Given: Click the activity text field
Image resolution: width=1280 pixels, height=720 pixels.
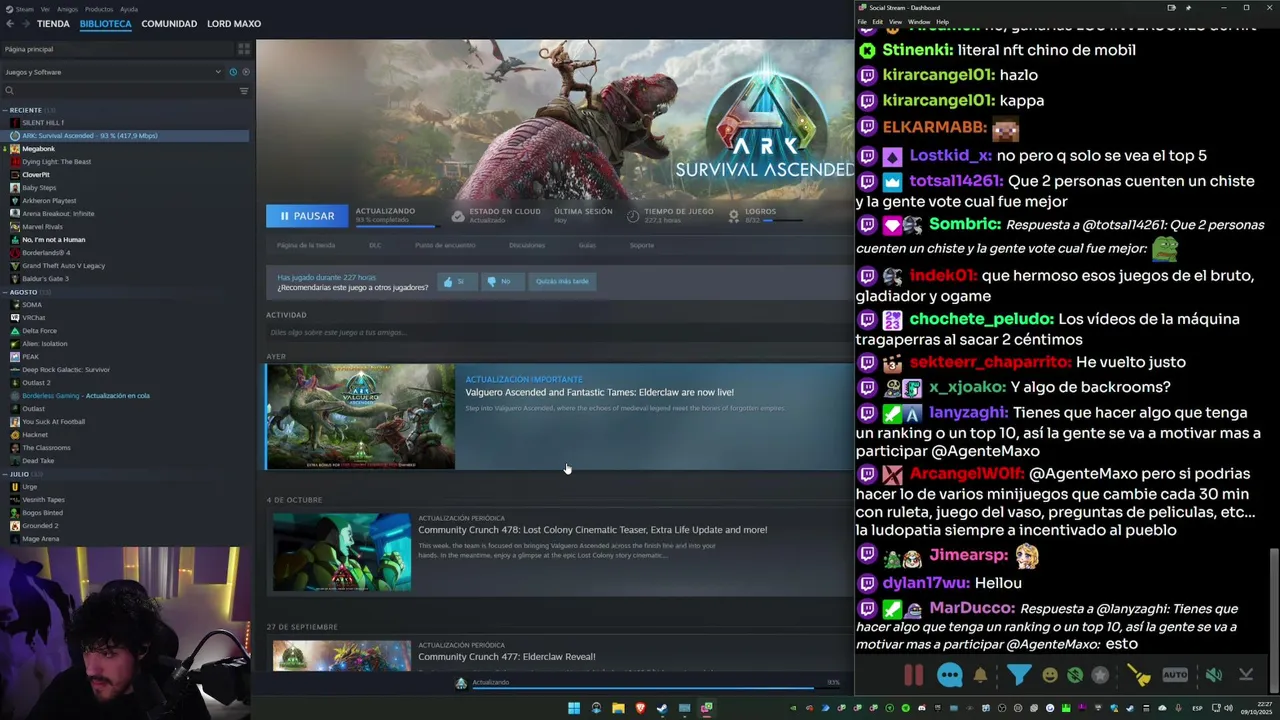Looking at the screenshot, I should point(558,332).
